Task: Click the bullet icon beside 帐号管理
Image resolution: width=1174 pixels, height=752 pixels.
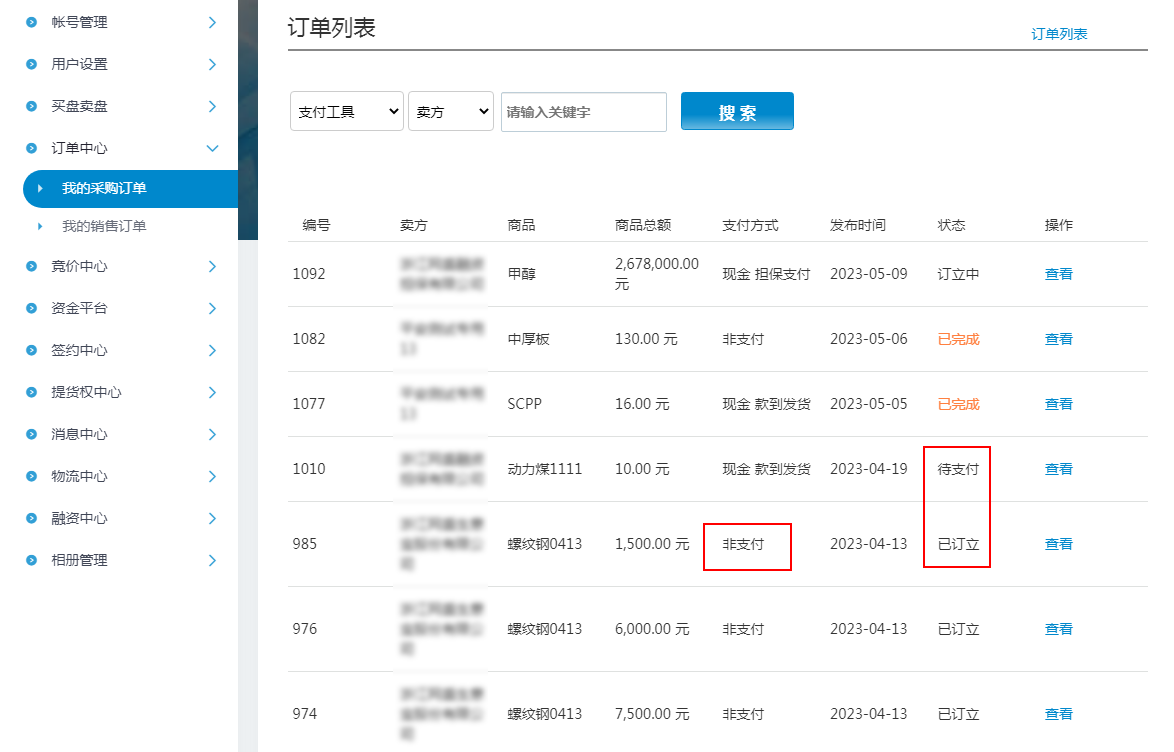Action: [32, 22]
